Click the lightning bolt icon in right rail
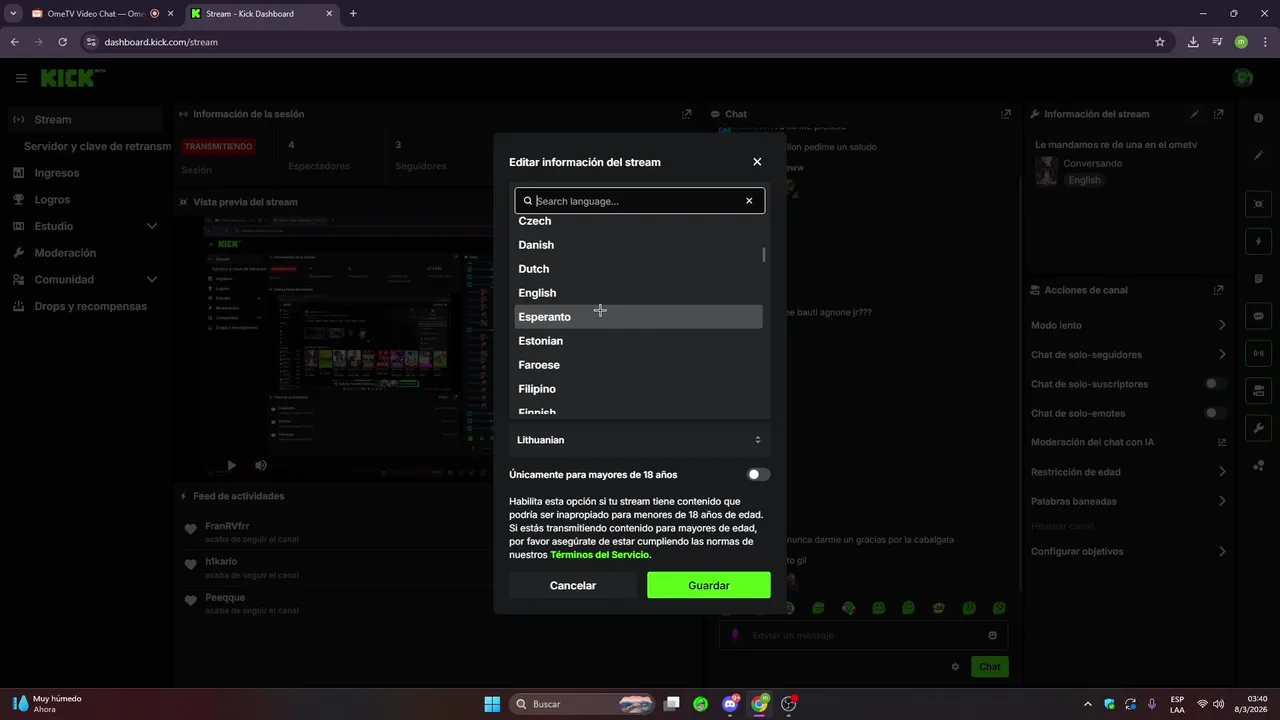The height and width of the screenshot is (720, 1280). [x=1258, y=242]
